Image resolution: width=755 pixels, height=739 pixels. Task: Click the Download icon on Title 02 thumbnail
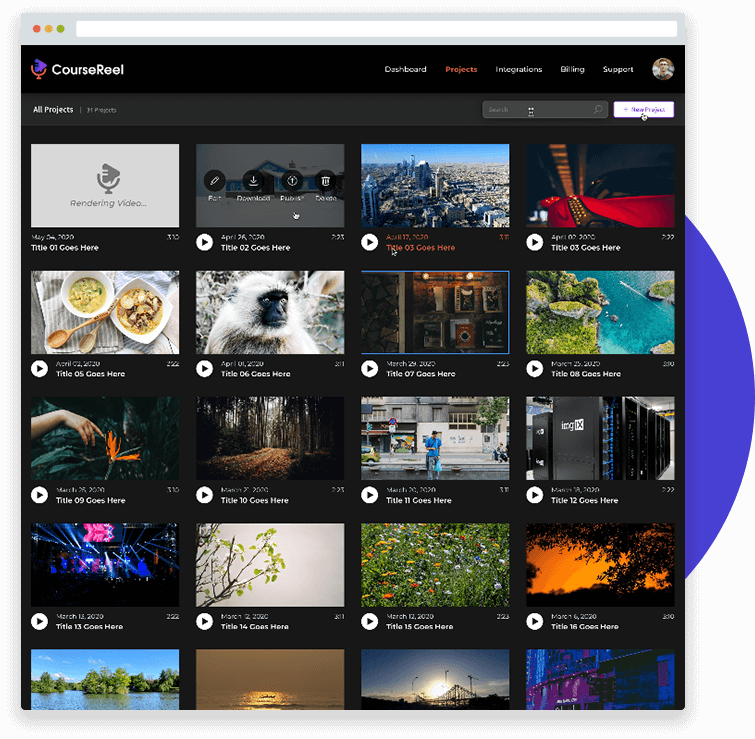[253, 181]
